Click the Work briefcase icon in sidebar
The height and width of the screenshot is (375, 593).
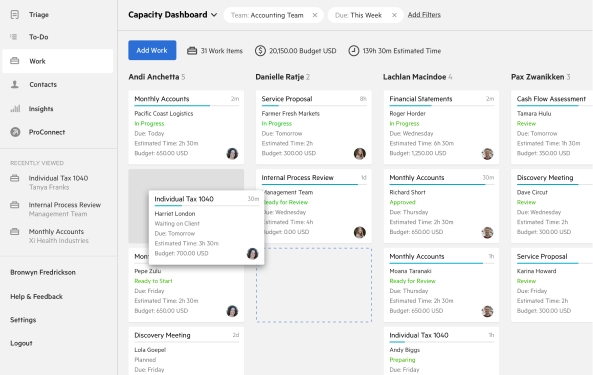tap(14, 61)
